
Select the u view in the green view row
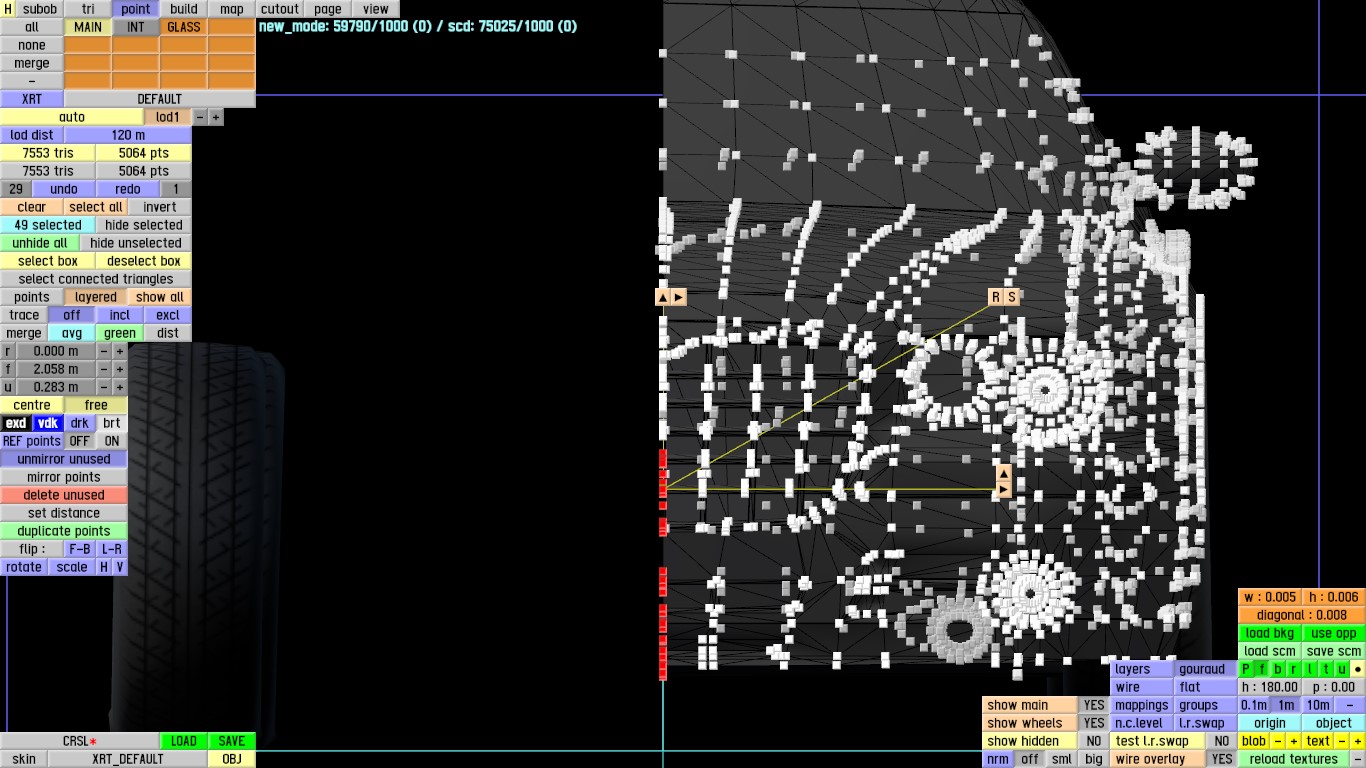pos(1342,669)
